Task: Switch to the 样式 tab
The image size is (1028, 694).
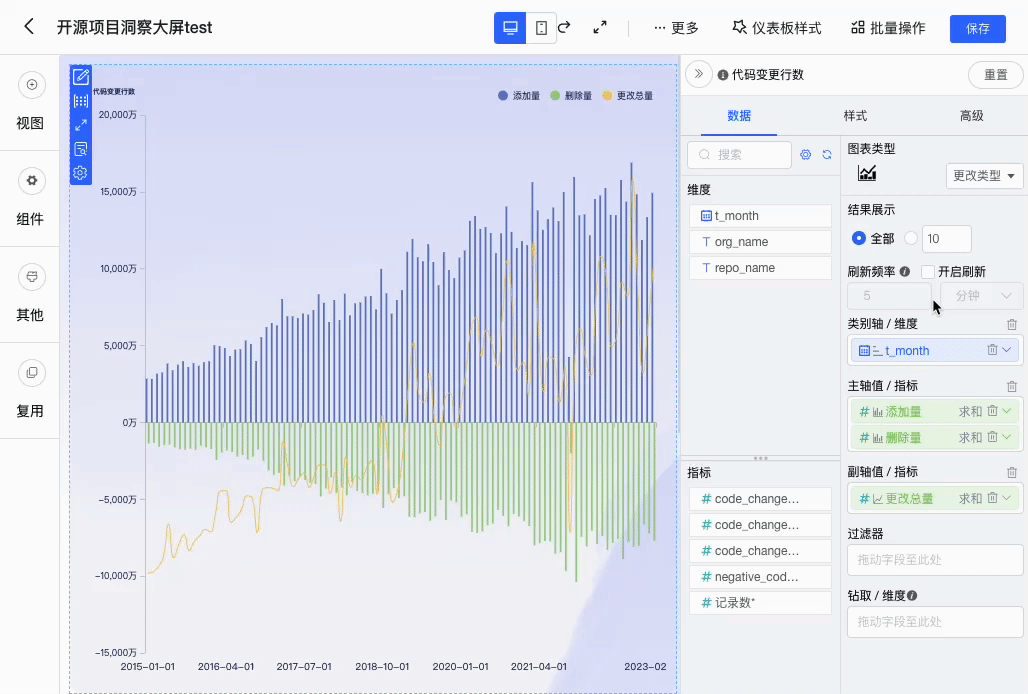Action: coord(855,116)
